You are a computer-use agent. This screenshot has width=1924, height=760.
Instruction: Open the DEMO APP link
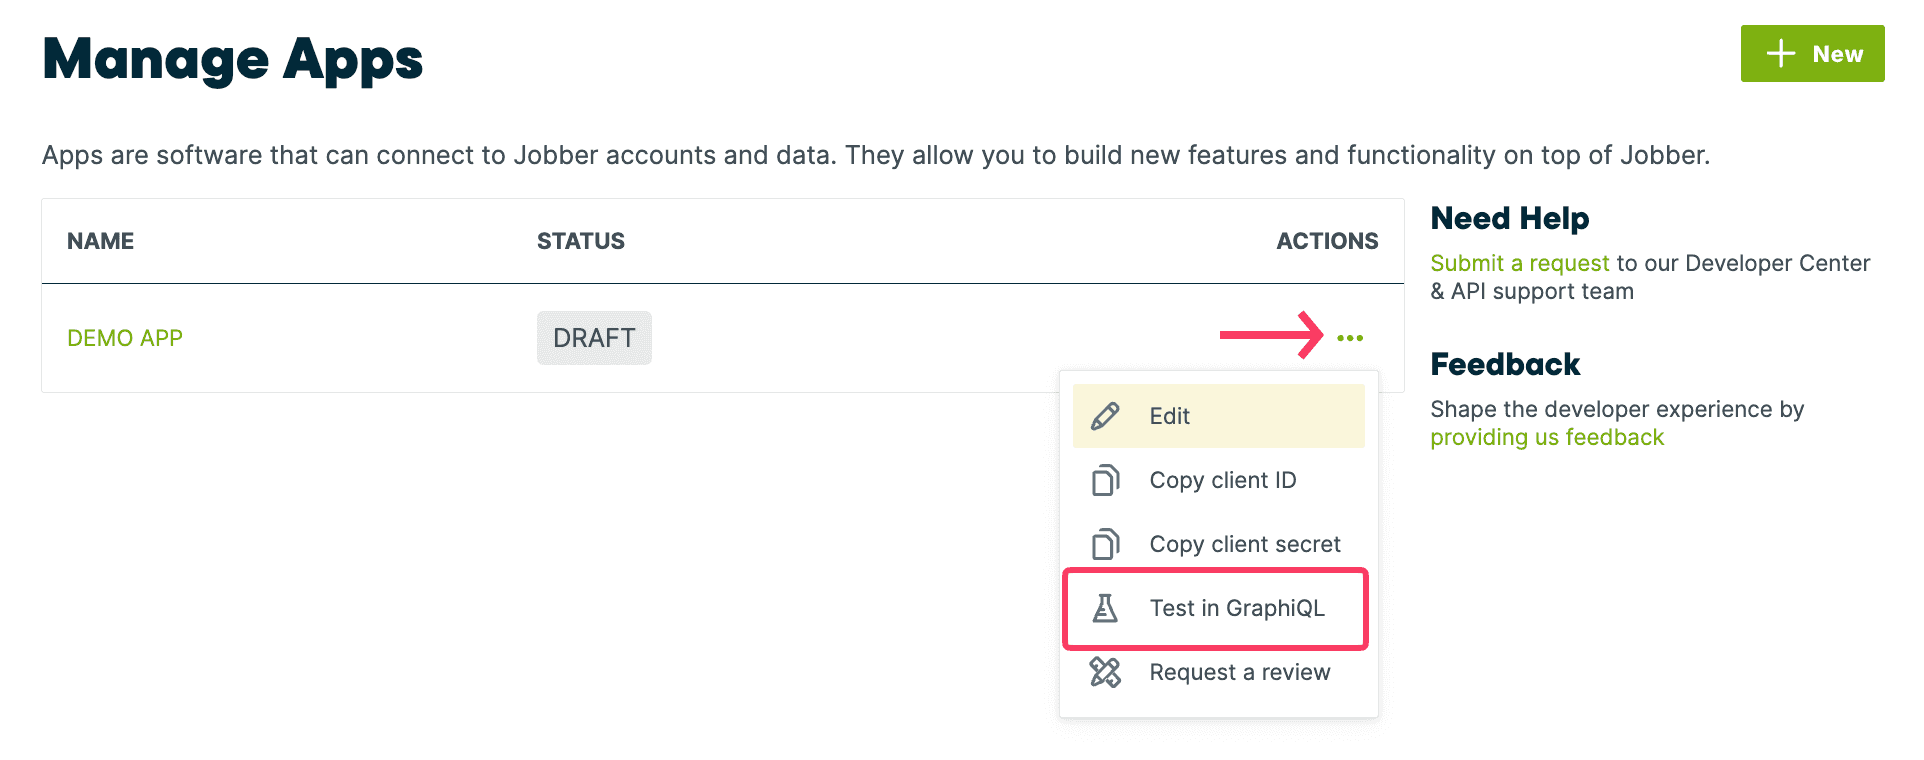[125, 338]
